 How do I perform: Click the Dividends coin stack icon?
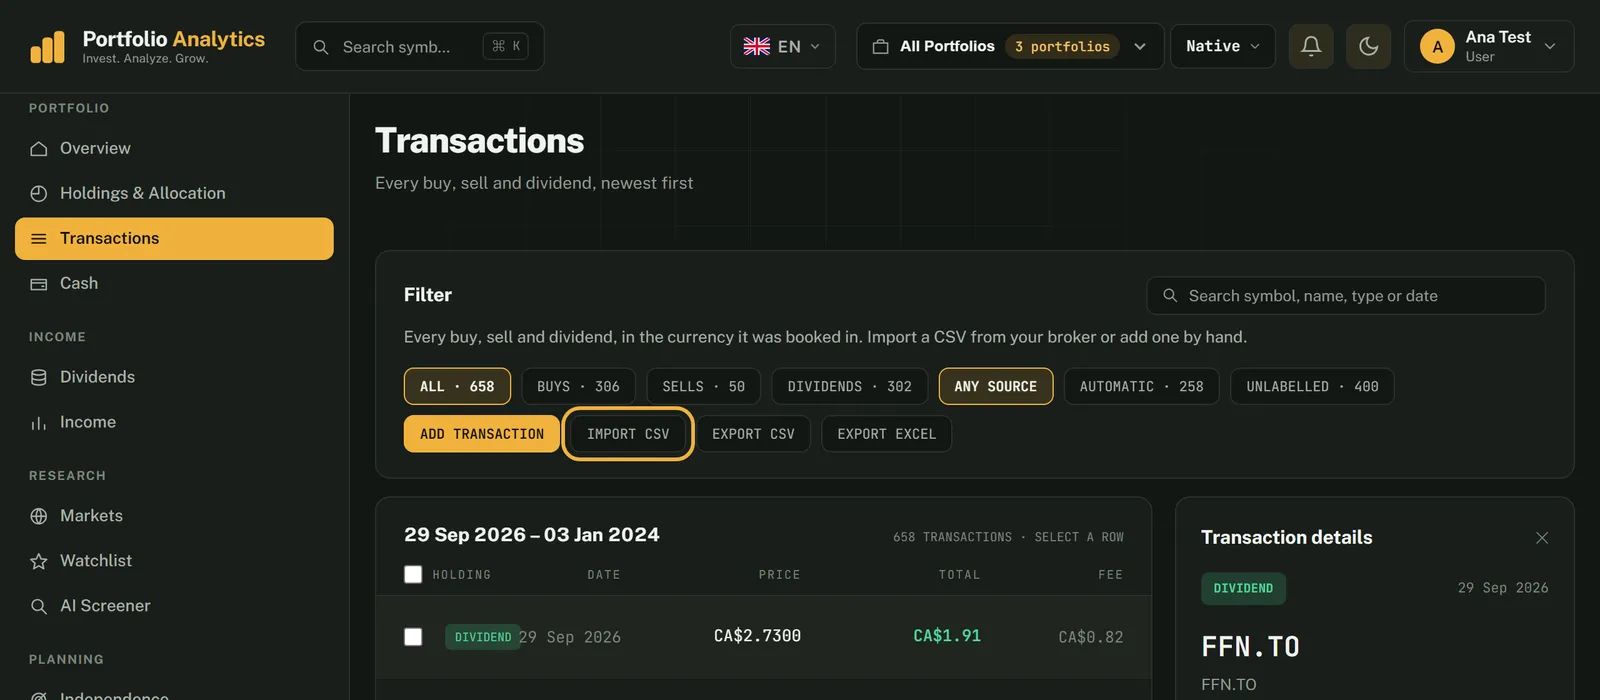click(39, 377)
